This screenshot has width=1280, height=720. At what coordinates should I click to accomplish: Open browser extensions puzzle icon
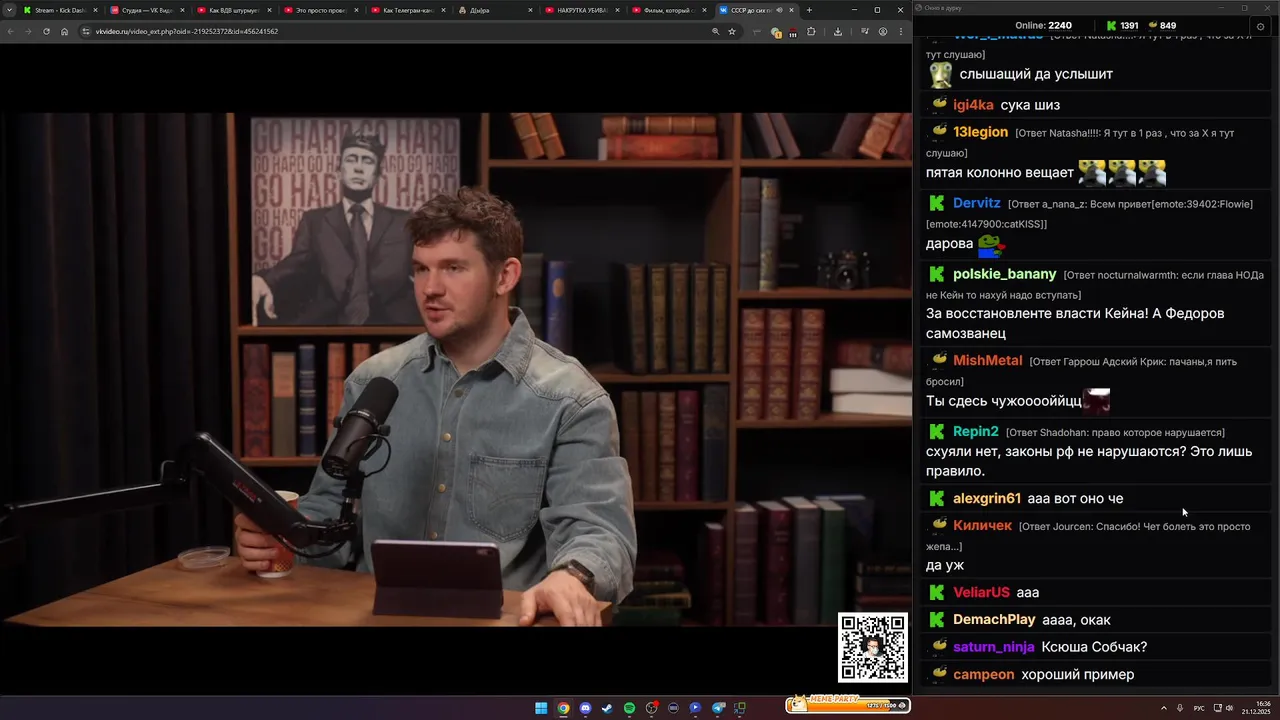(x=811, y=31)
